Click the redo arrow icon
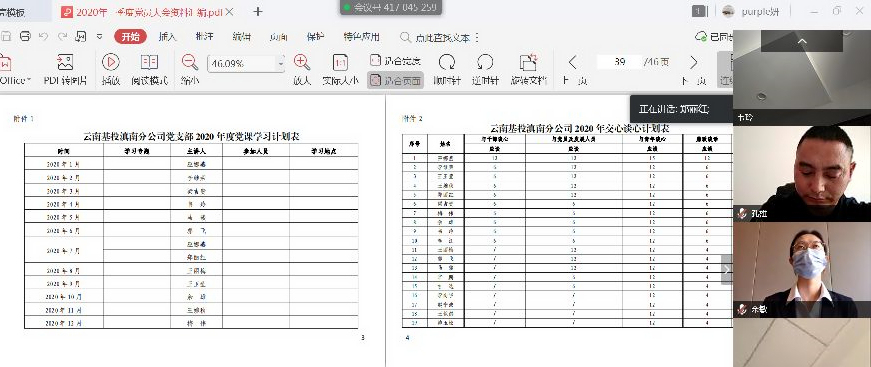The image size is (871, 367). pos(62,37)
